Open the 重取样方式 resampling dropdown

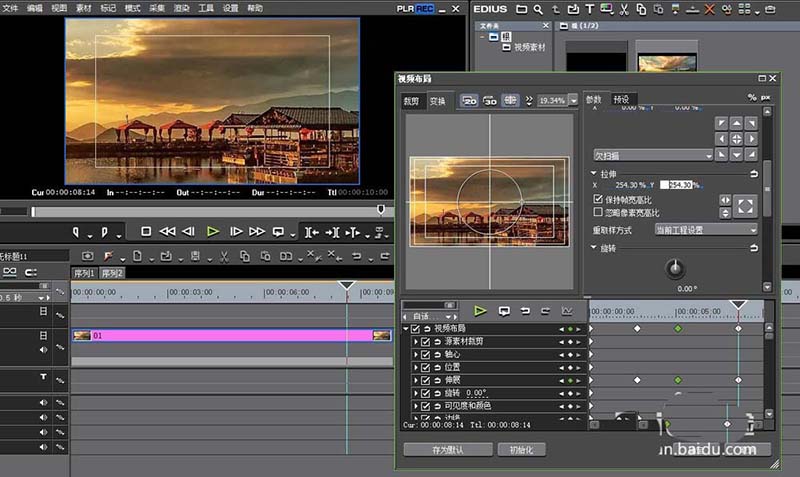coord(706,229)
